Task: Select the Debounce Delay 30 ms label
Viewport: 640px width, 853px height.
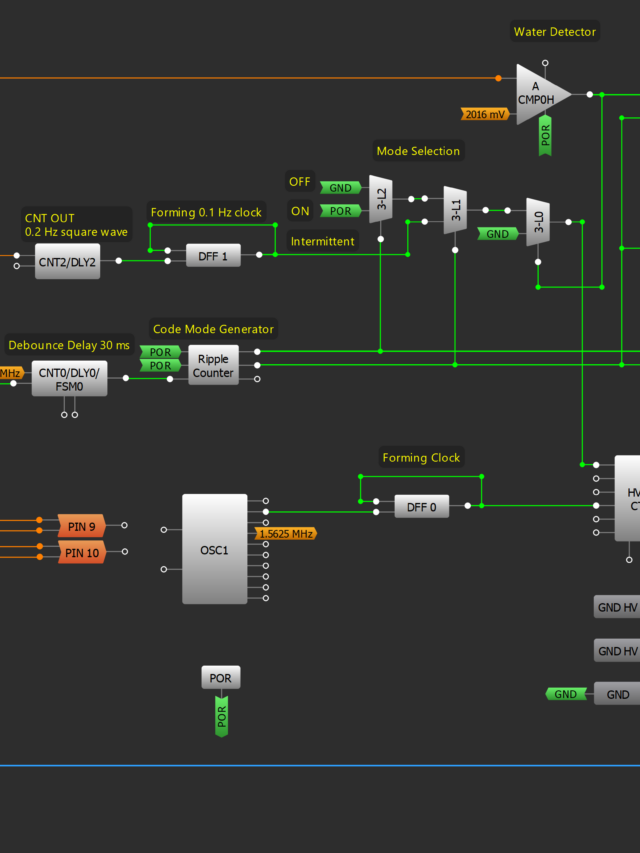Action: pos(69,345)
